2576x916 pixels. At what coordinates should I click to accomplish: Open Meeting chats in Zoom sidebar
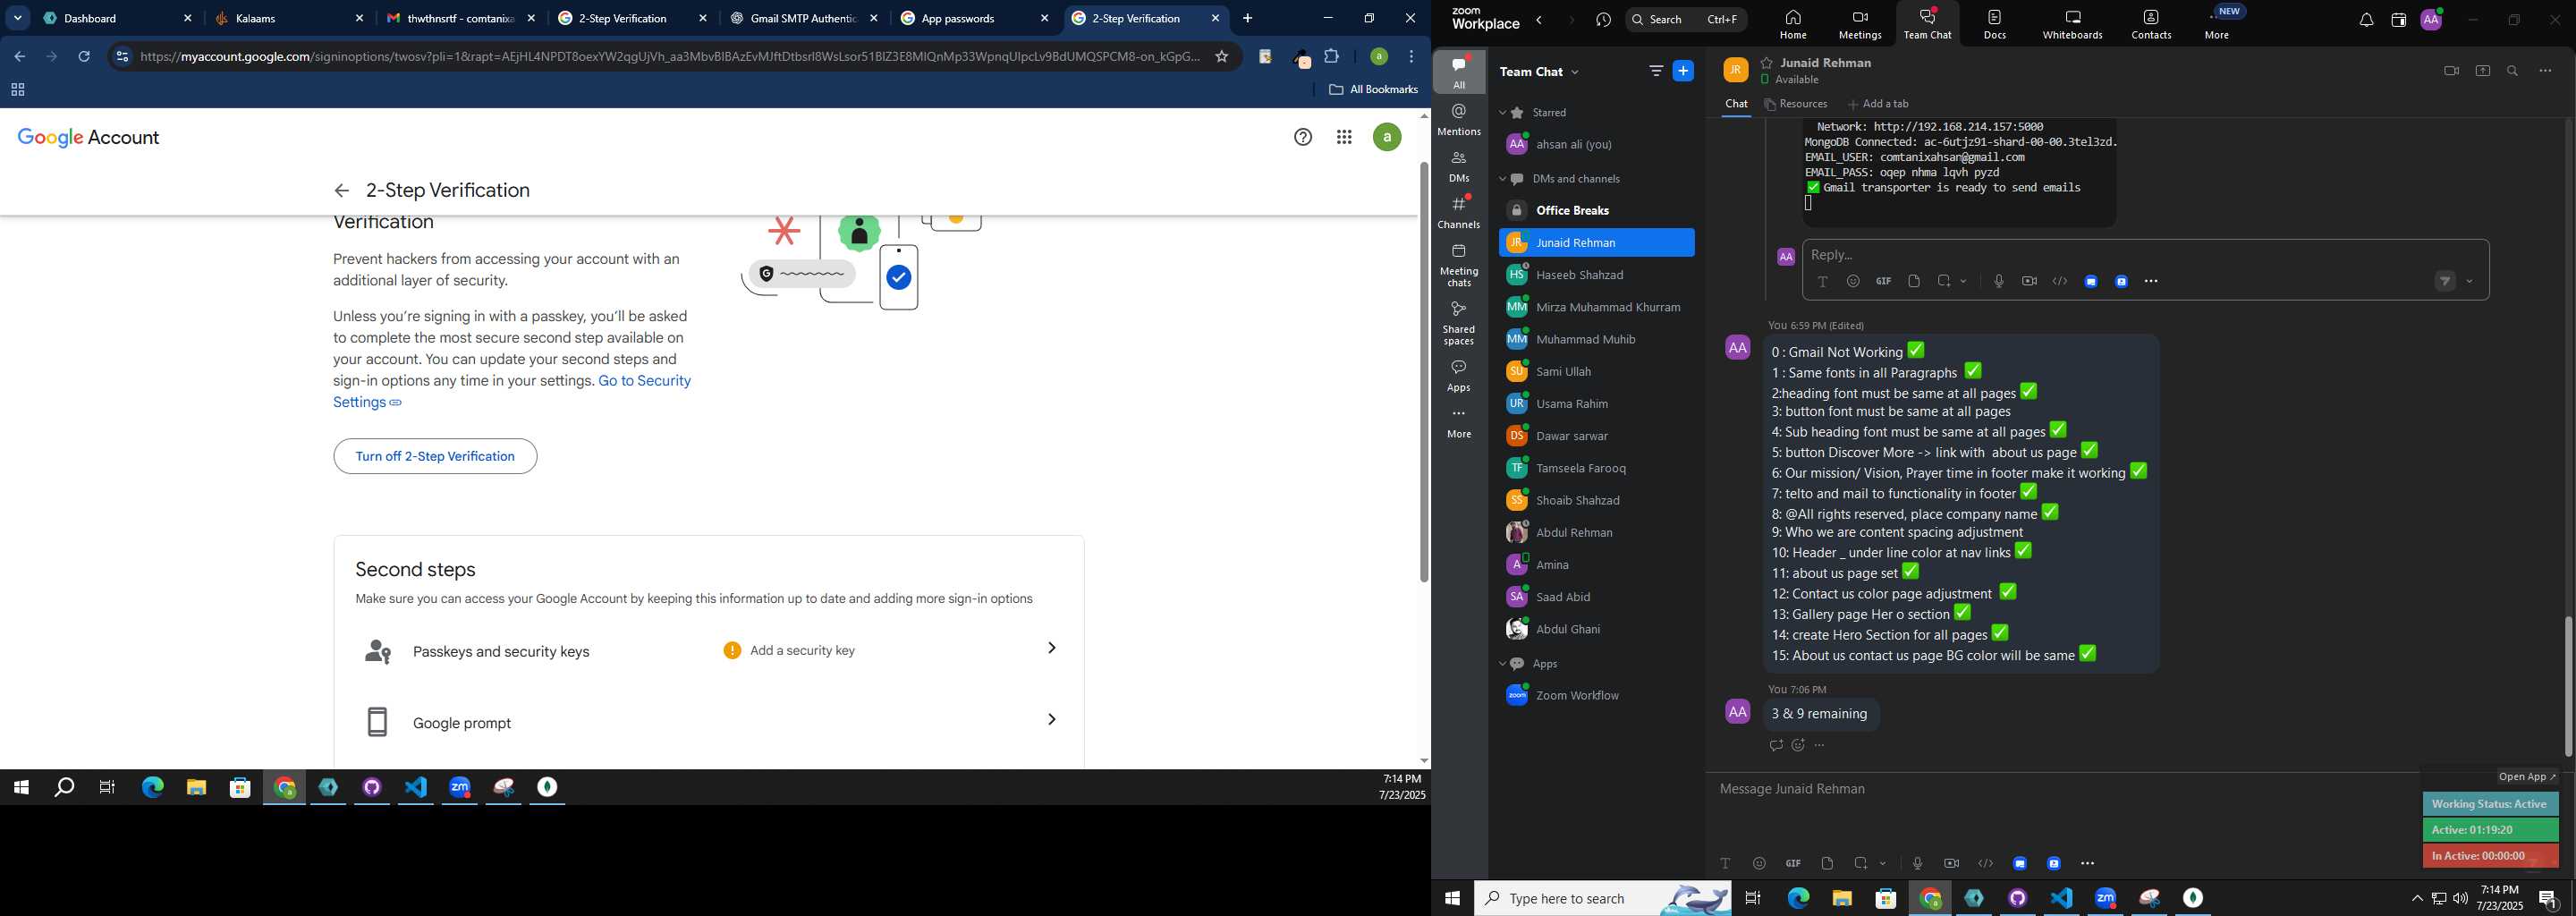1459,266
